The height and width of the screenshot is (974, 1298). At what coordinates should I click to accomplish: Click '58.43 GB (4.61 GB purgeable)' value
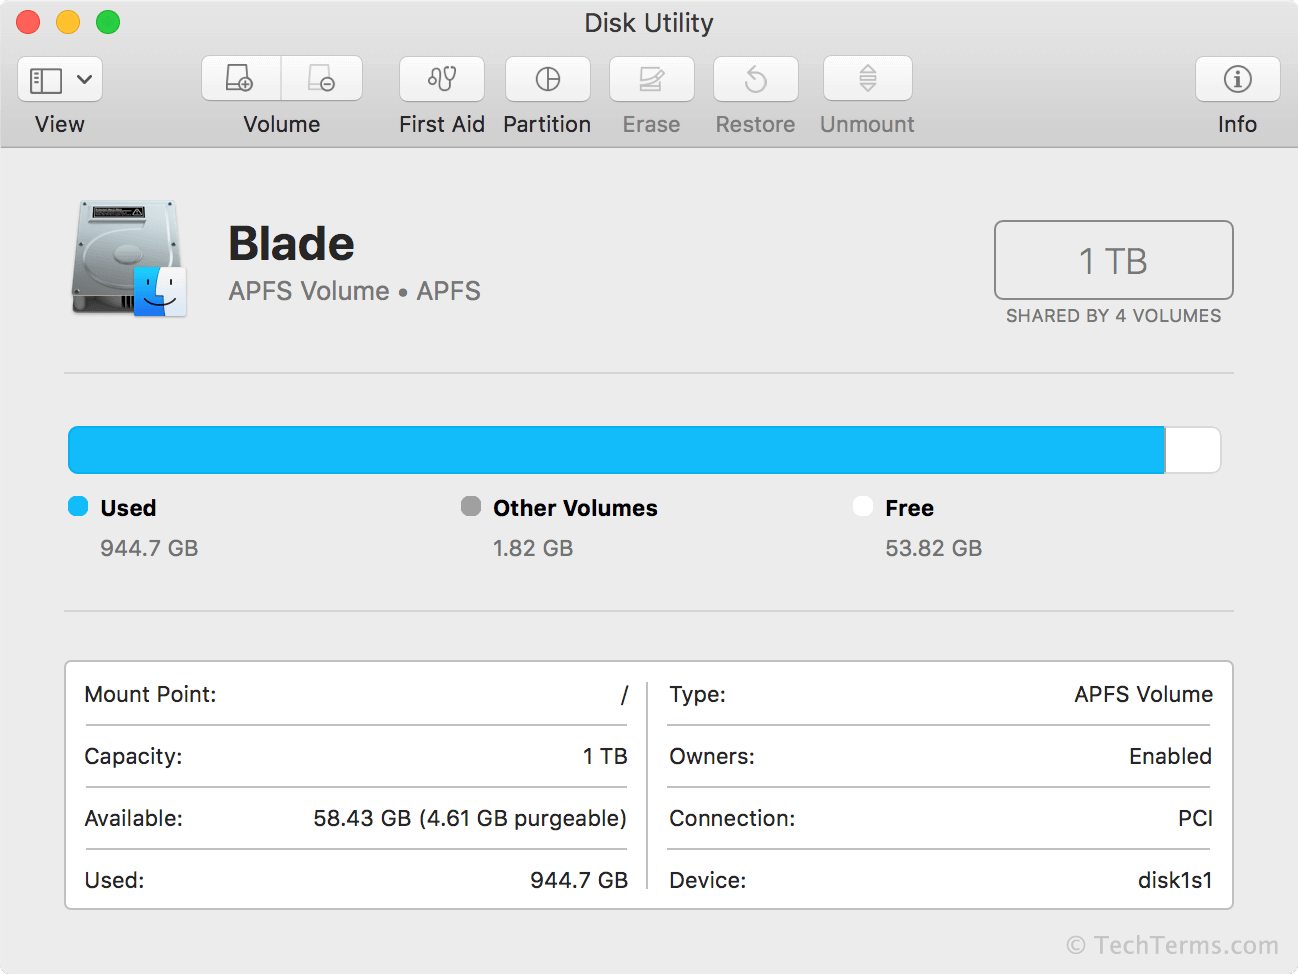(x=470, y=818)
